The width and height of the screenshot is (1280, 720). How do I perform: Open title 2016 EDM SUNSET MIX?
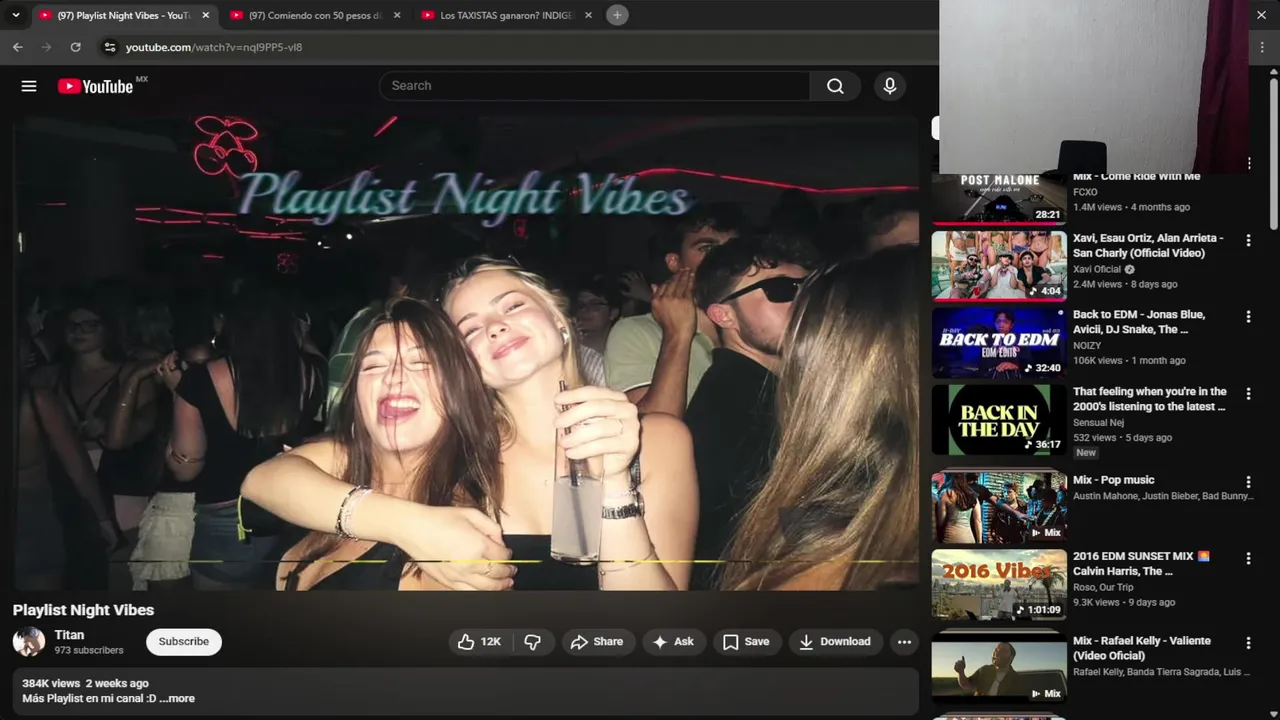coord(1142,563)
